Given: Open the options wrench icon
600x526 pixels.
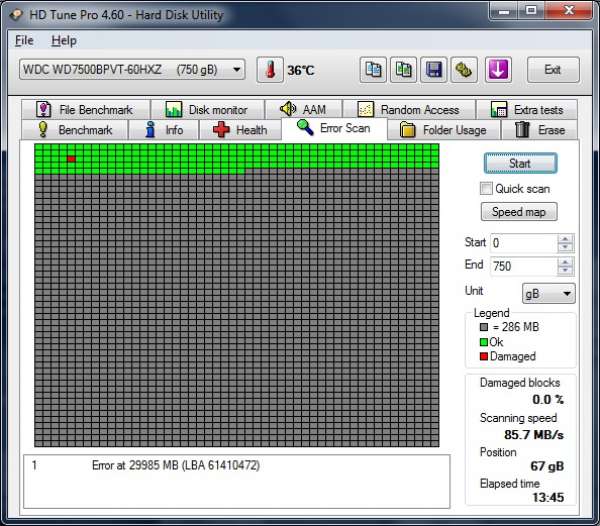Looking at the screenshot, I should tap(464, 70).
